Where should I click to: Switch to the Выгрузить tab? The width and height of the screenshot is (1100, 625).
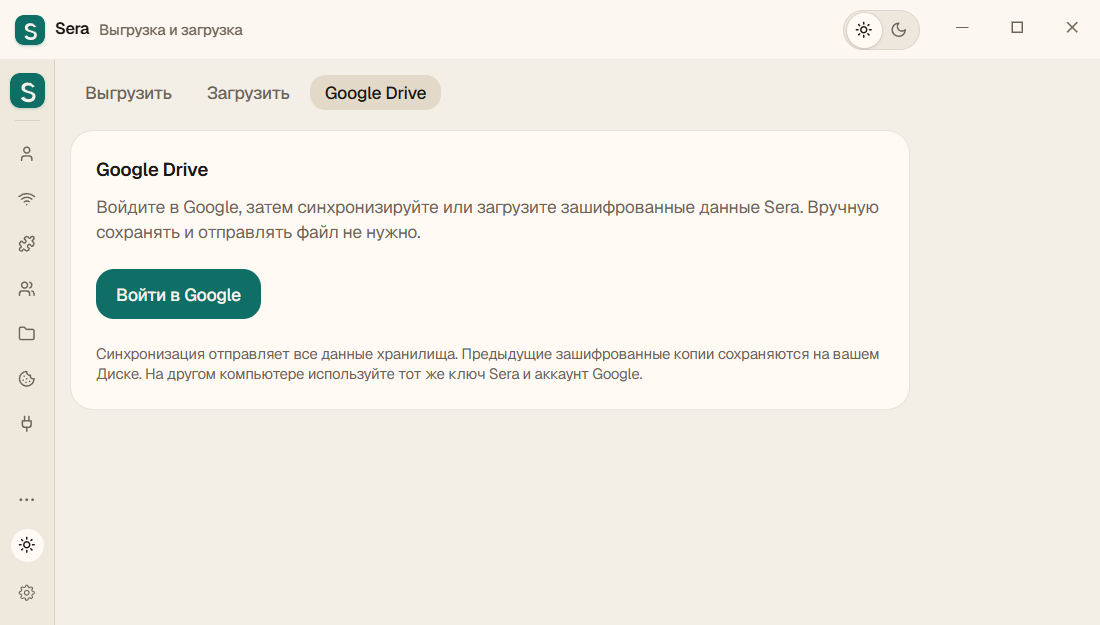click(x=128, y=93)
